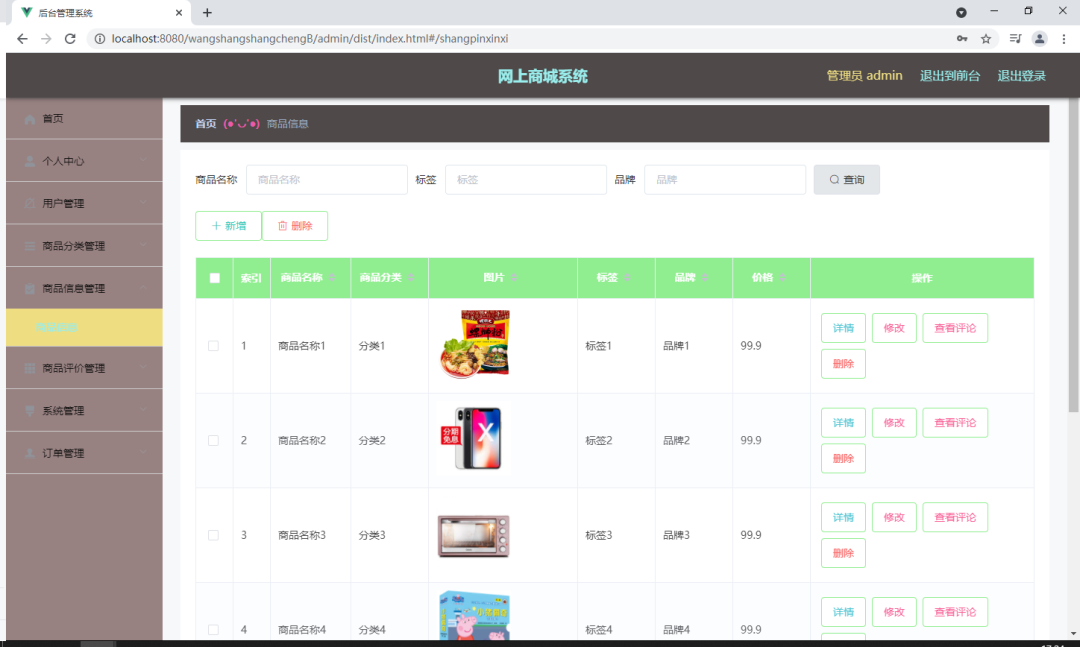Collapse the 商品信息管理 submenu arrow

coord(143,288)
